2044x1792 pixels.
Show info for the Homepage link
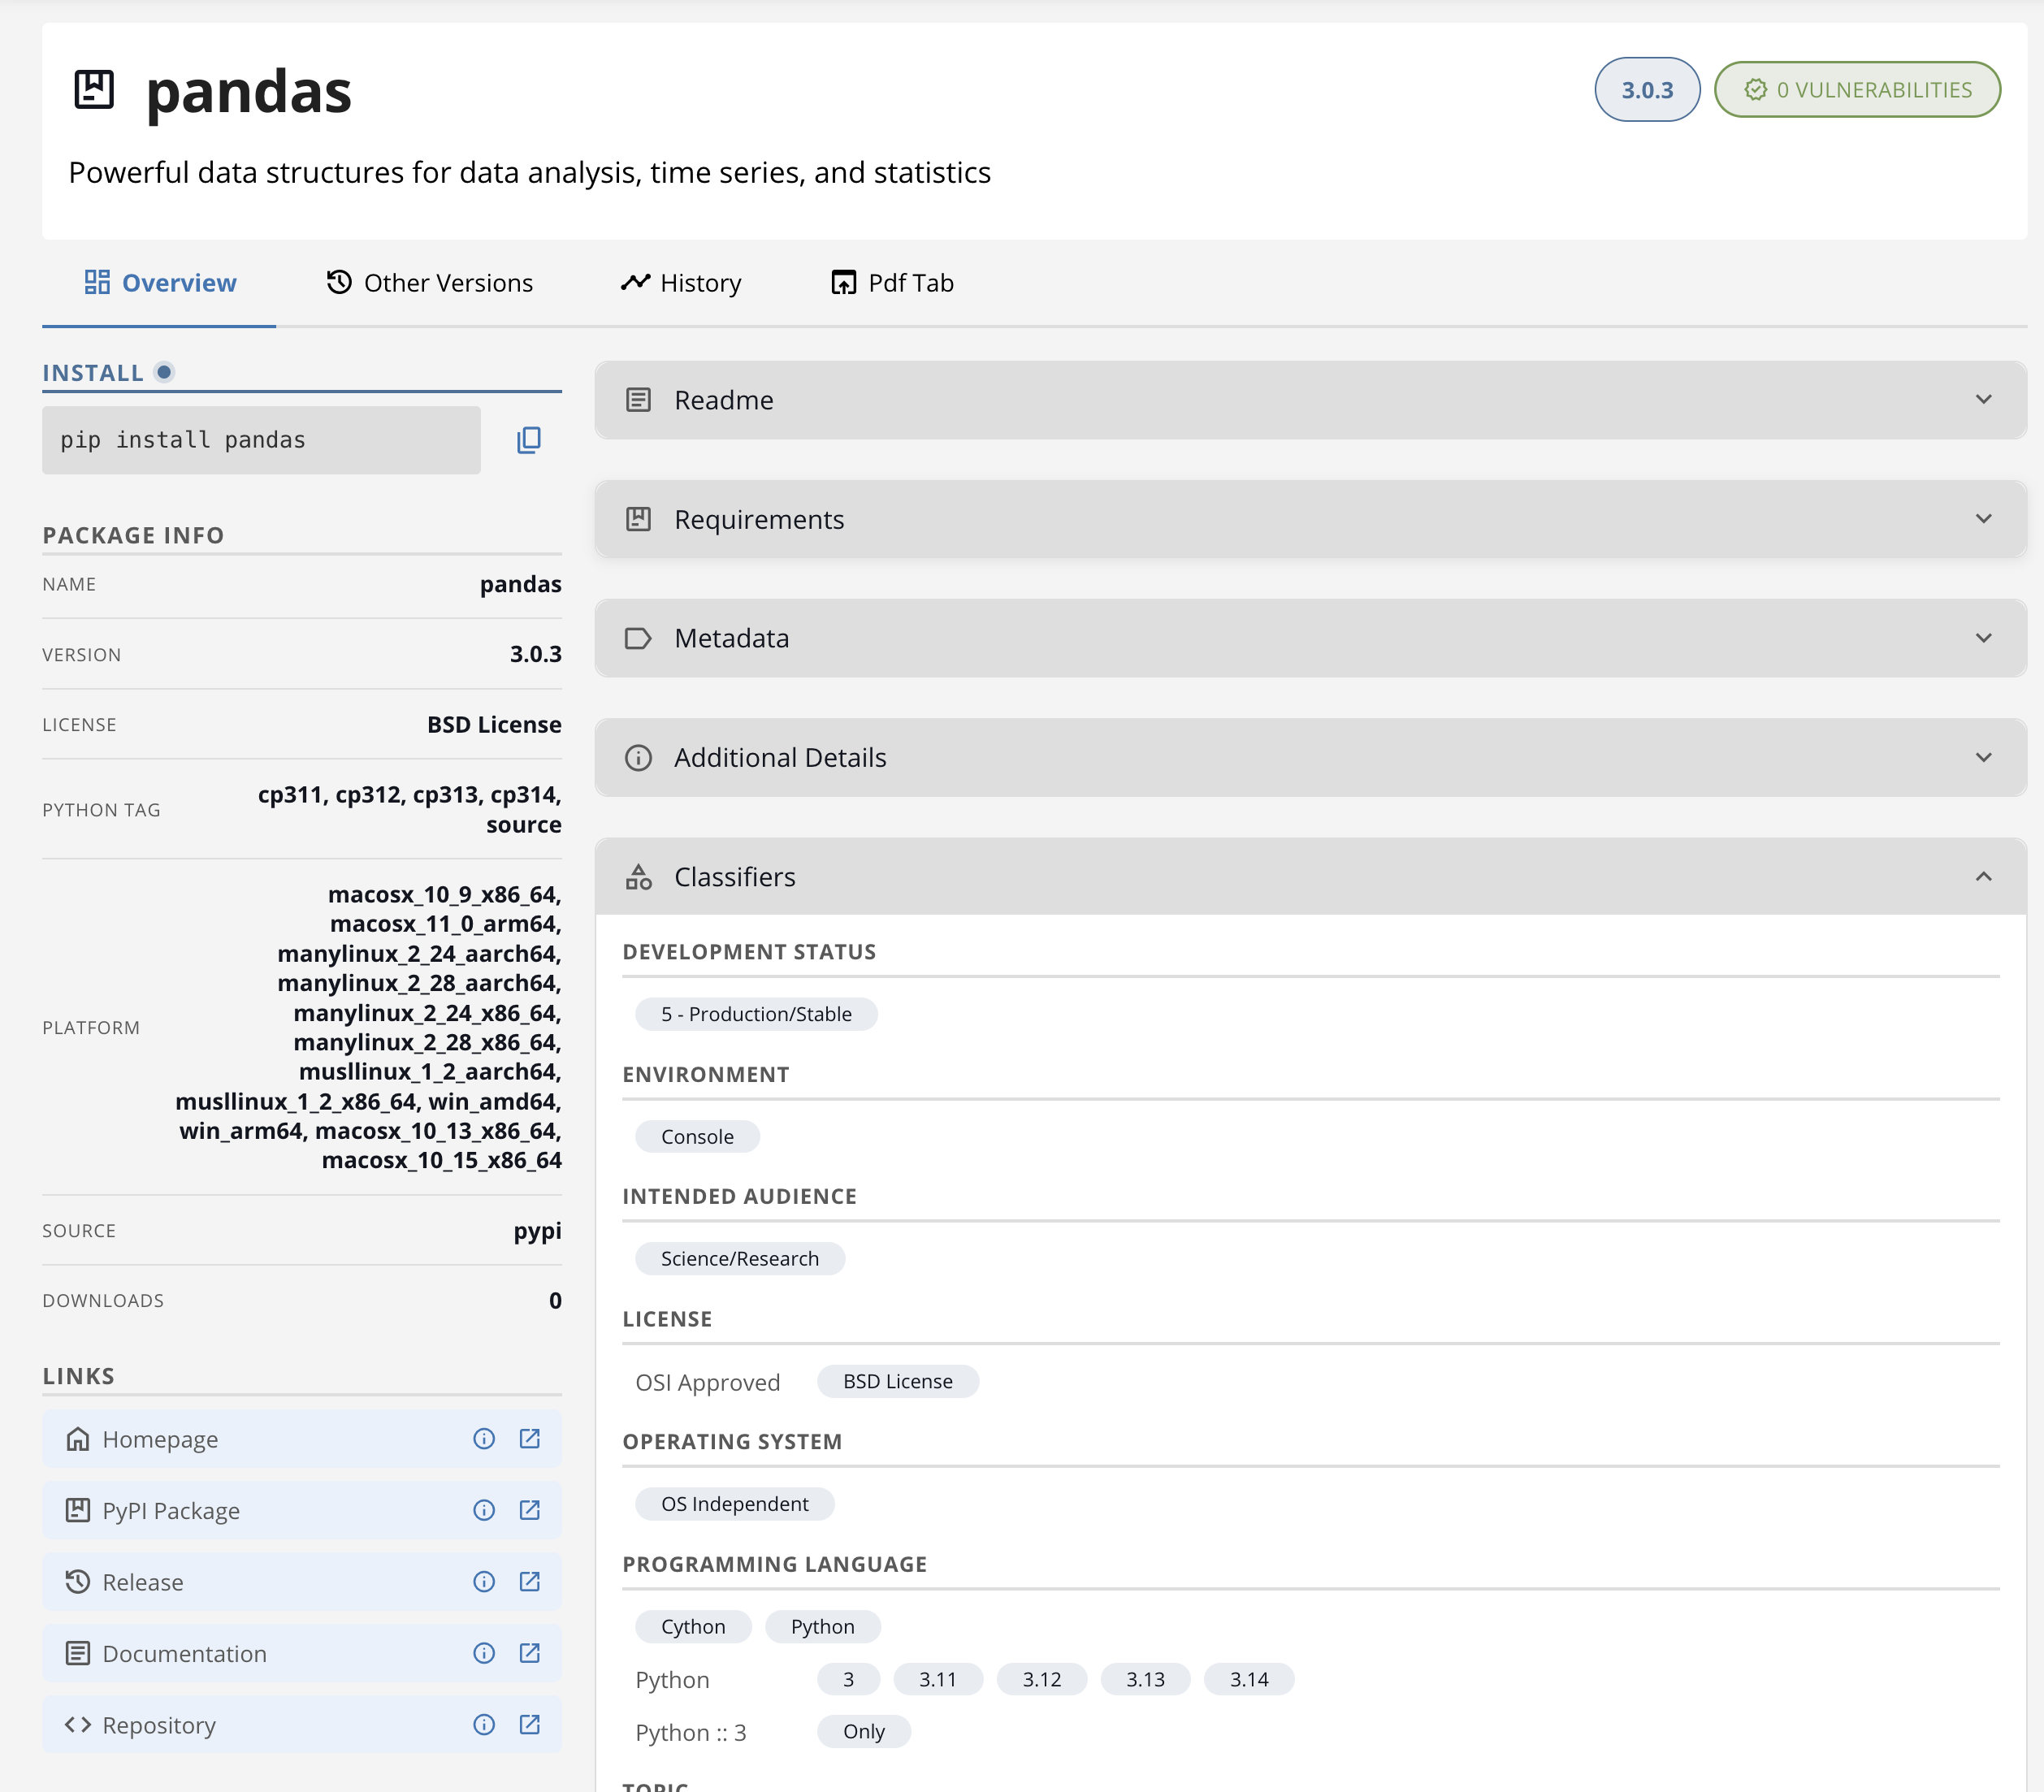pyautogui.click(x=484, y=1439)
